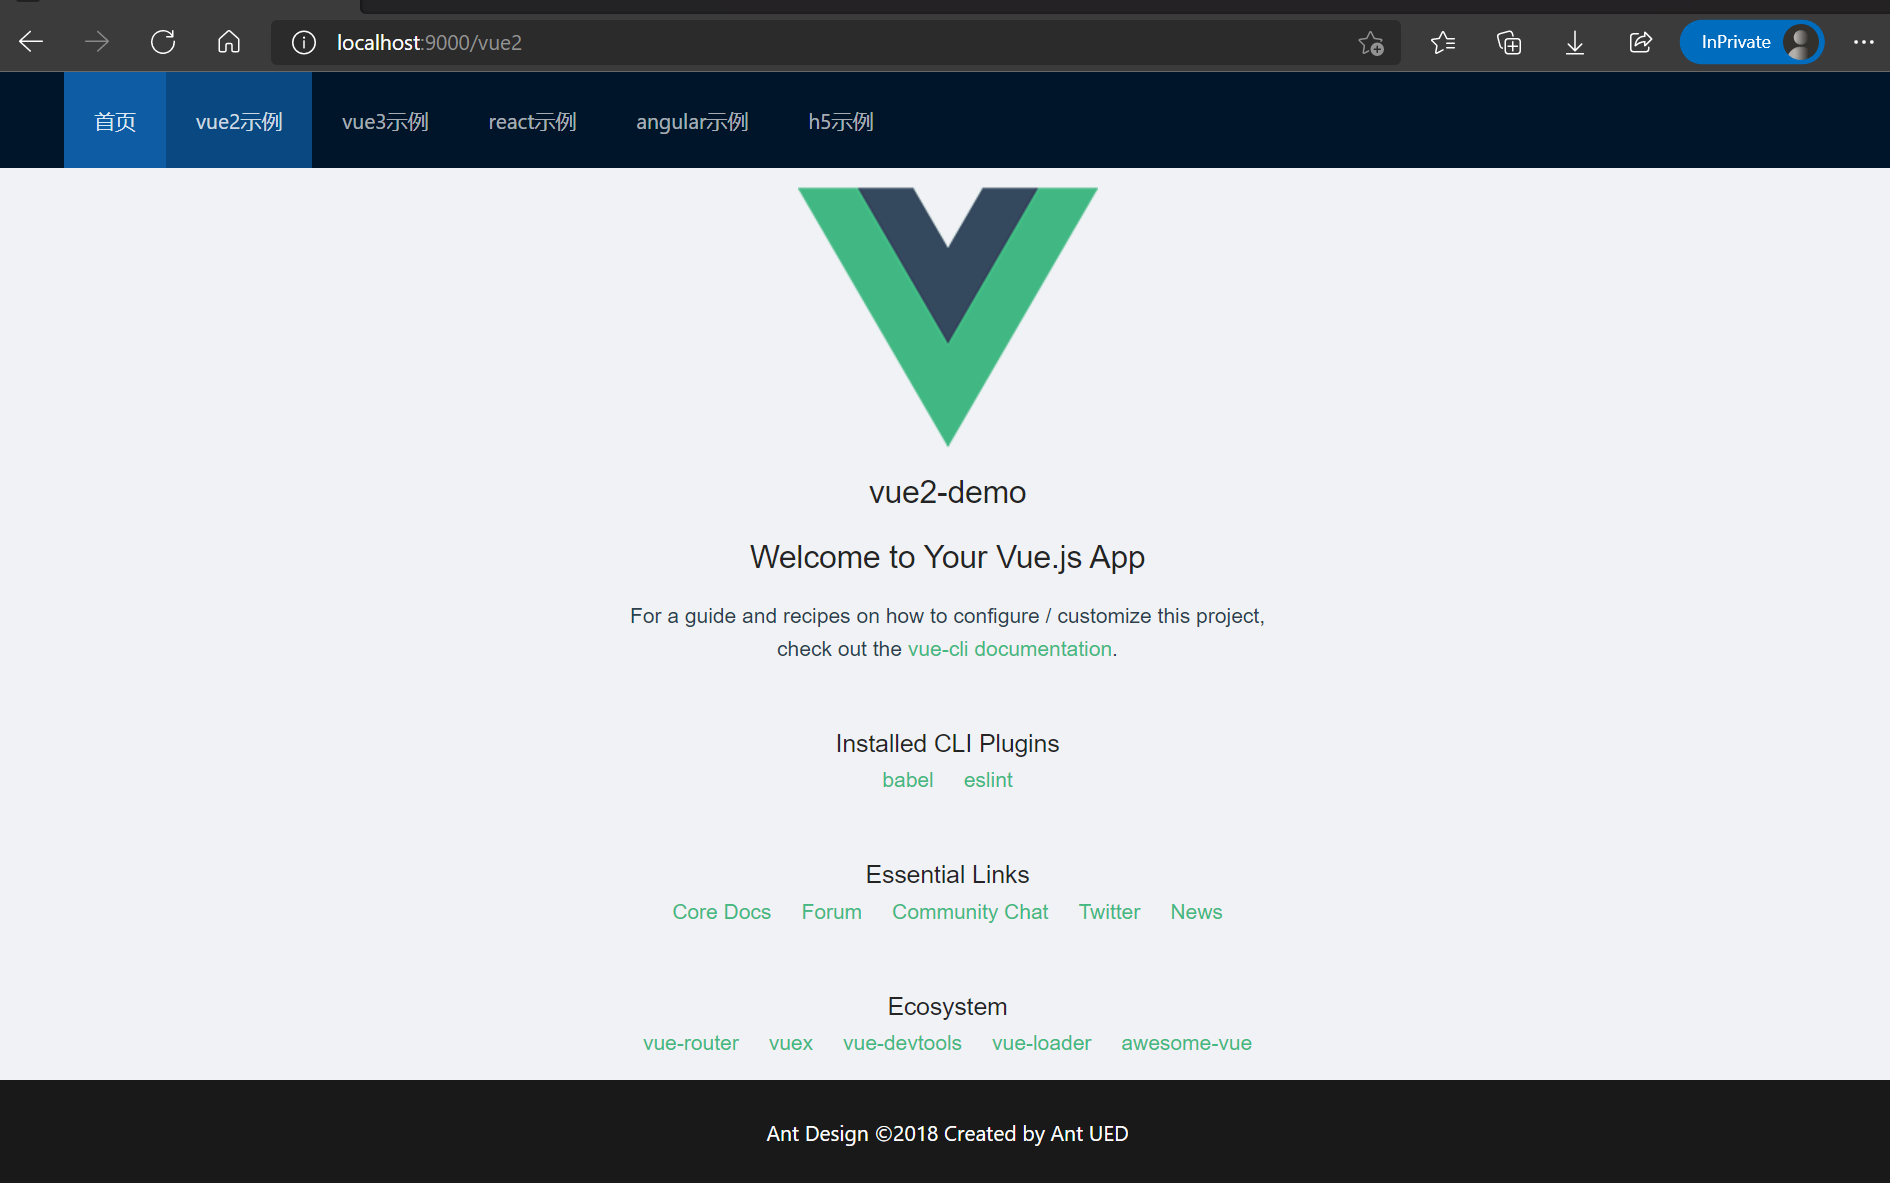This screenshot has height=1183, width=1890.
Task: Switch to the vue2示例 menu item
Action: tap(239, 120)
